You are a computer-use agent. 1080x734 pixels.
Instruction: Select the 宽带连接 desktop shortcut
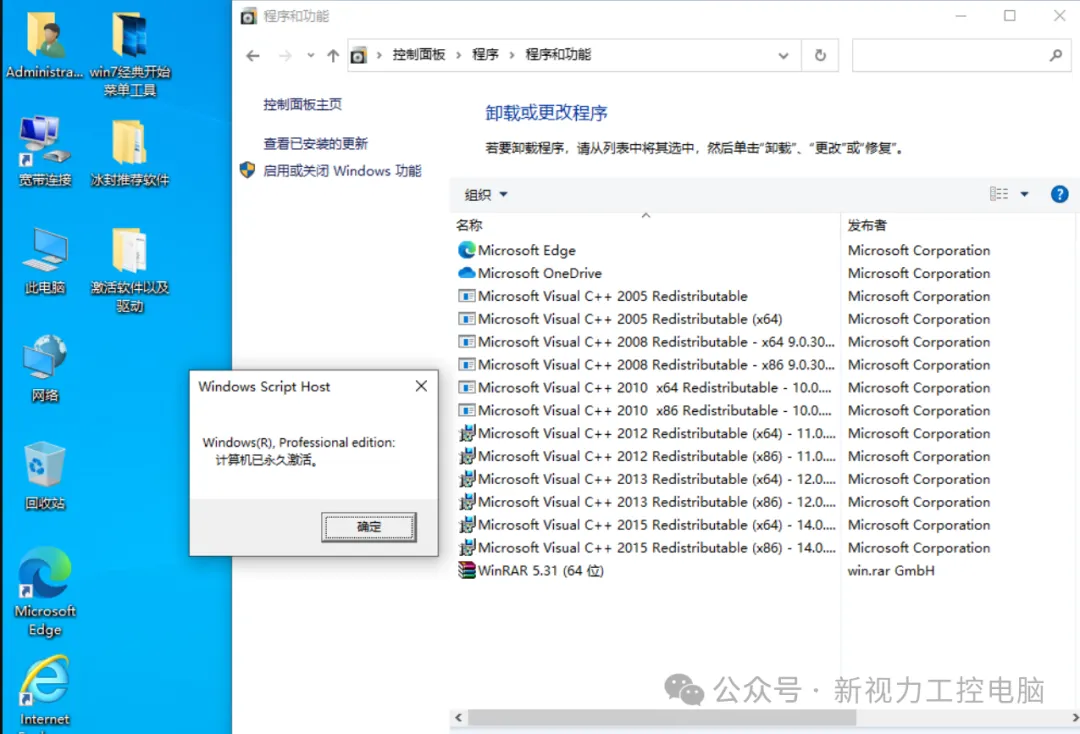(45, 151)
